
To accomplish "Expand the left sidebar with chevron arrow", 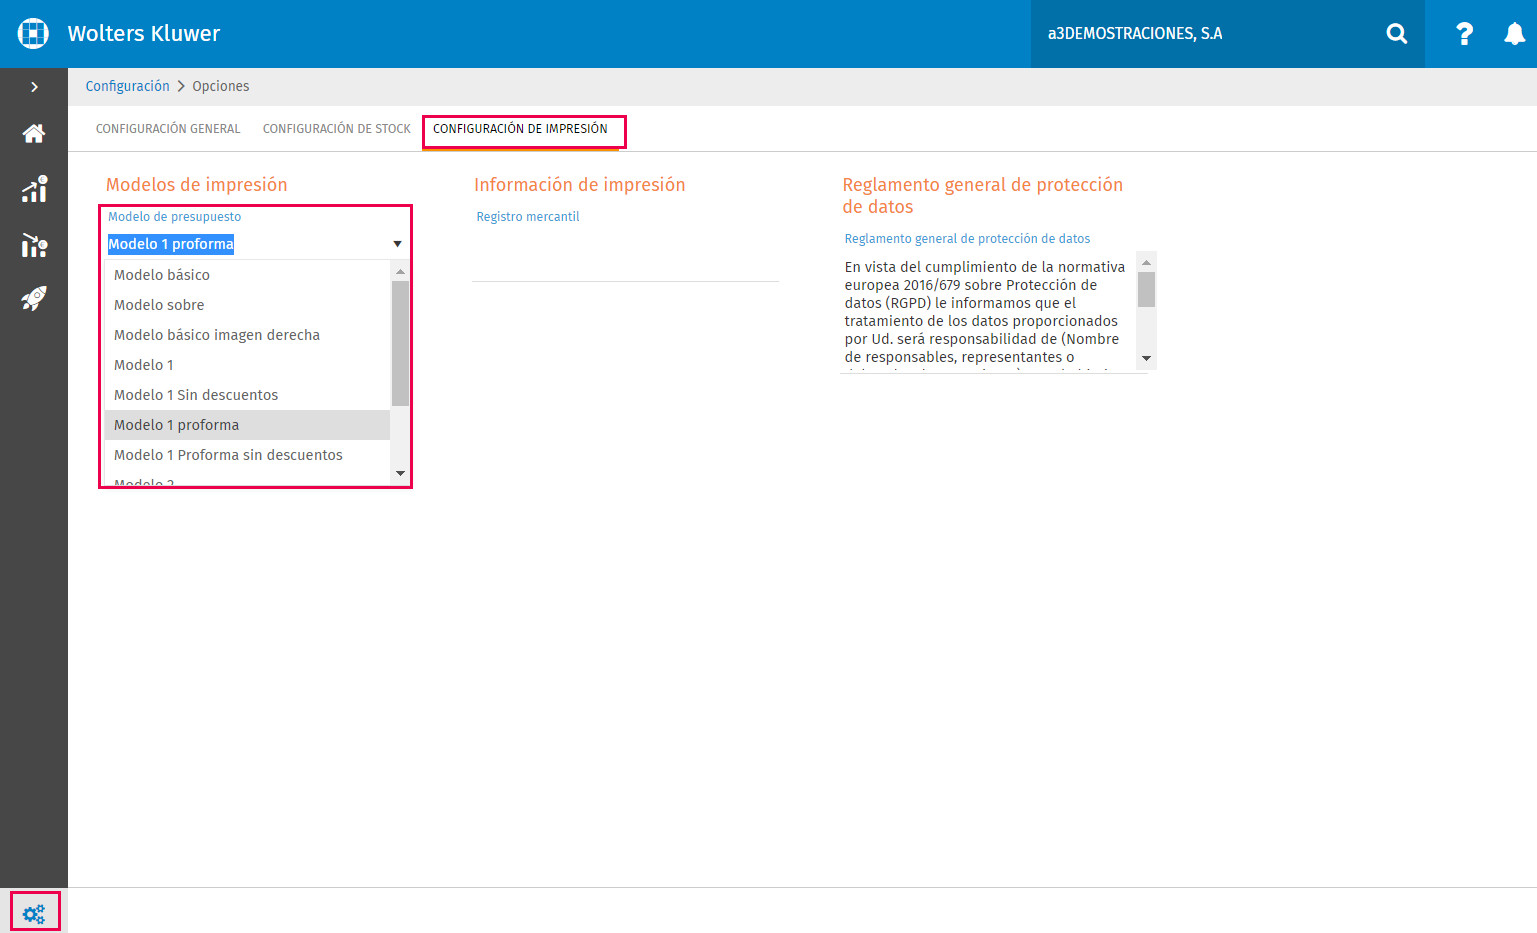I will click(x=34, y=87).
